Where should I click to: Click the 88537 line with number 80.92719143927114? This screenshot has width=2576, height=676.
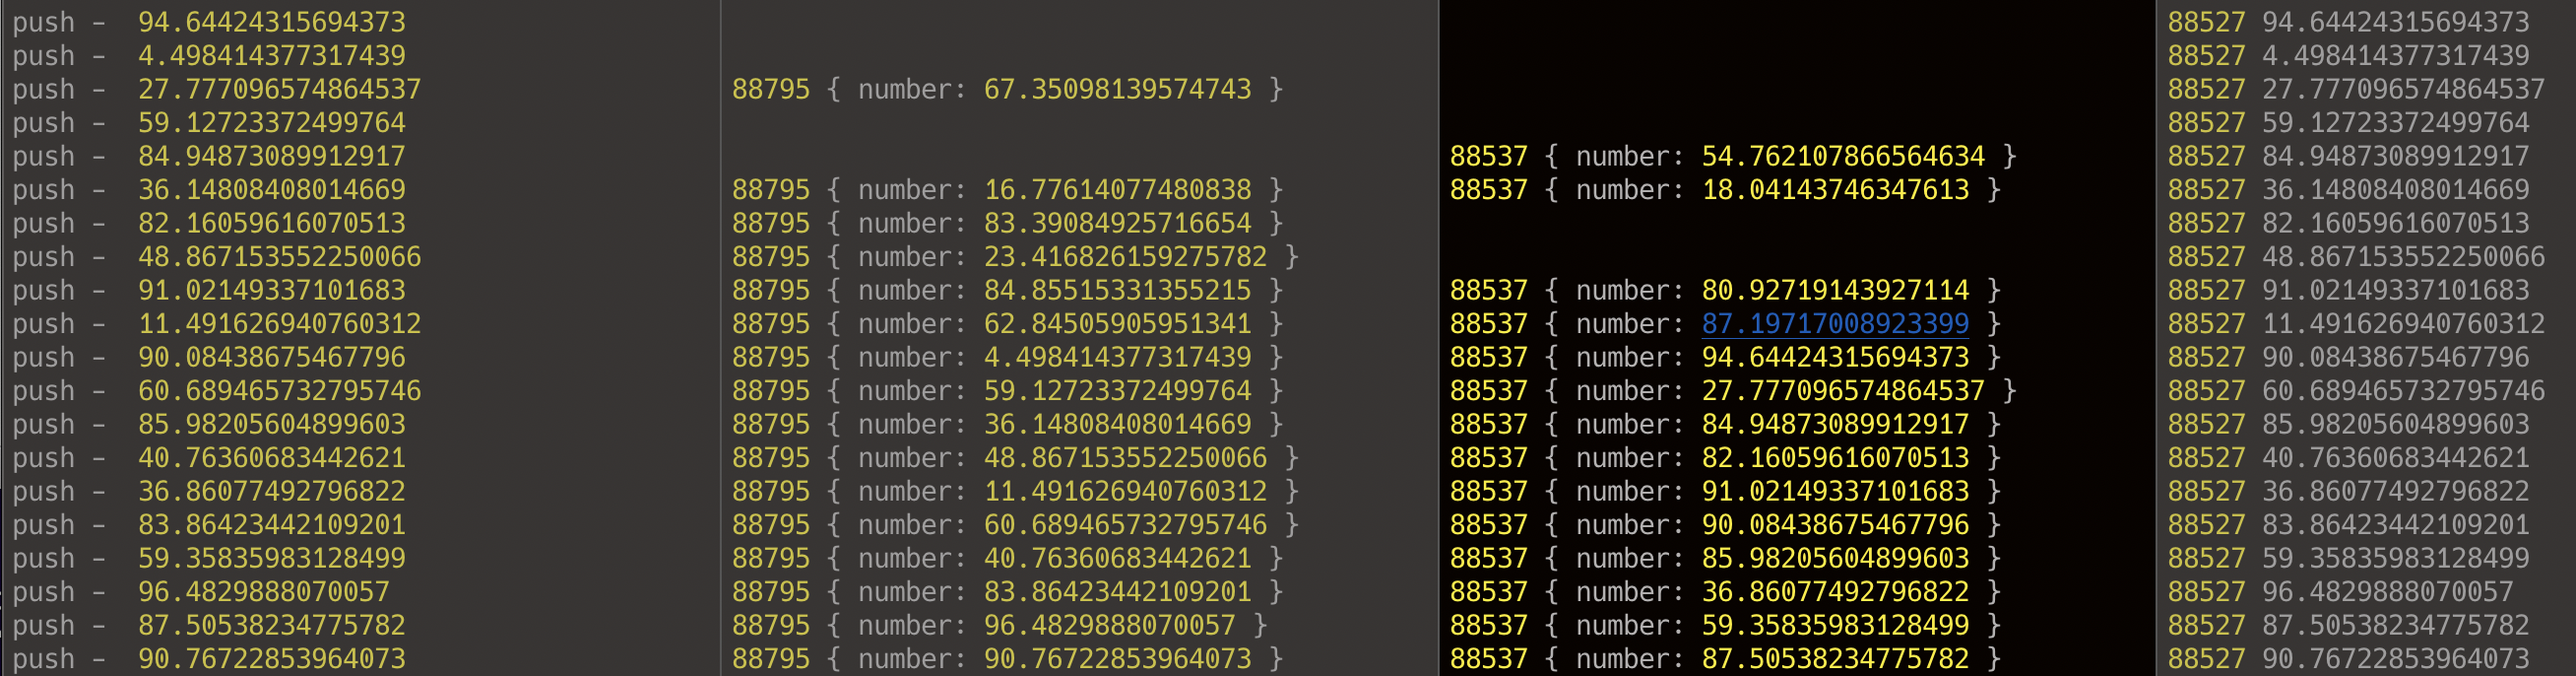click(x=1726, y=290)
